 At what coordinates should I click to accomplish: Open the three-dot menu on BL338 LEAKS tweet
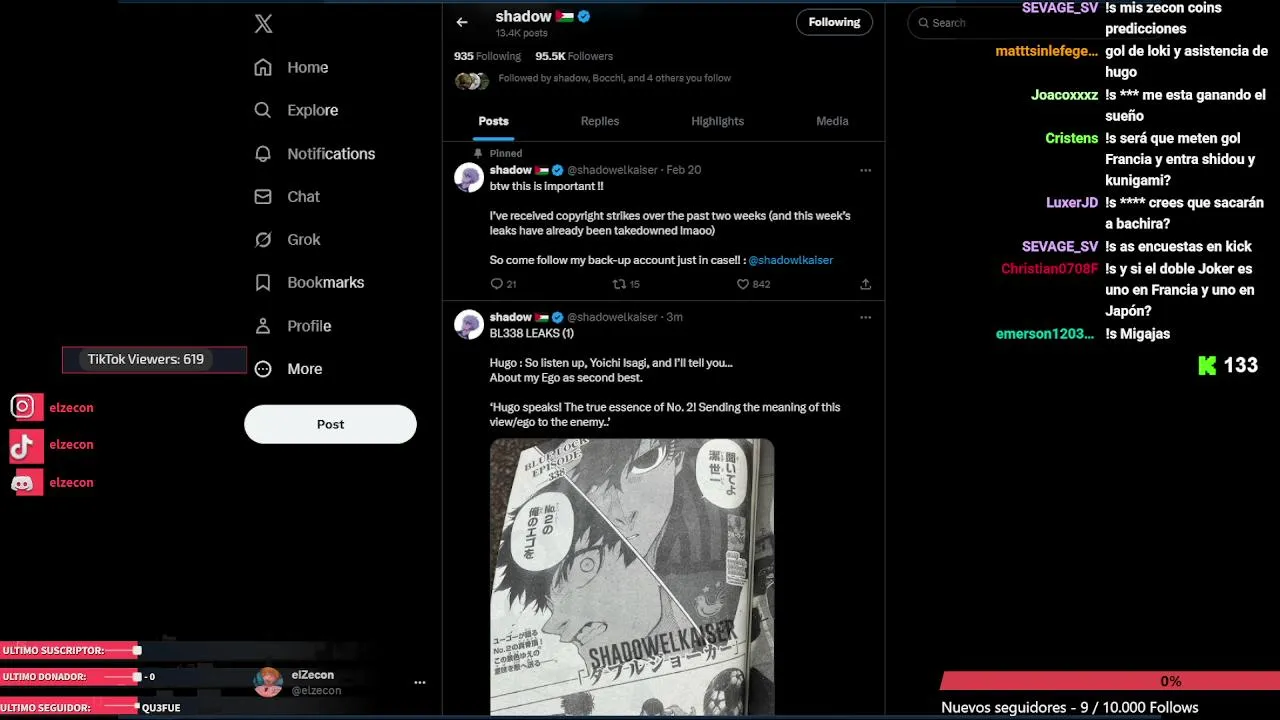[865, 317]
